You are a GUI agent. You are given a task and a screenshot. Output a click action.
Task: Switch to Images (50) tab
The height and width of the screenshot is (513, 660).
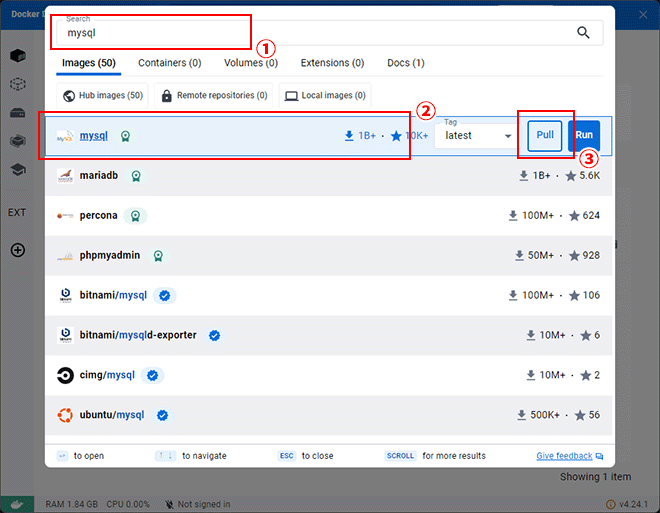pyautogui.click(x=89, y=63)
